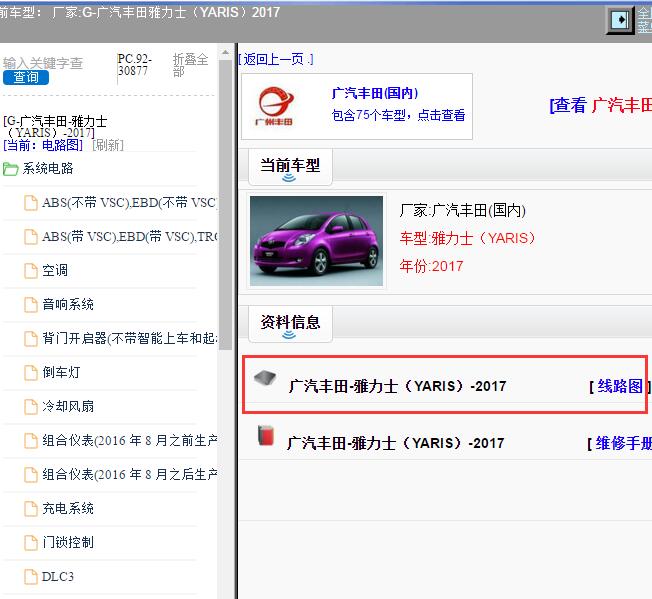Open the 音响系统 circuit item
This screenshot has height=599, width=652.
click(x=68, y=304)
